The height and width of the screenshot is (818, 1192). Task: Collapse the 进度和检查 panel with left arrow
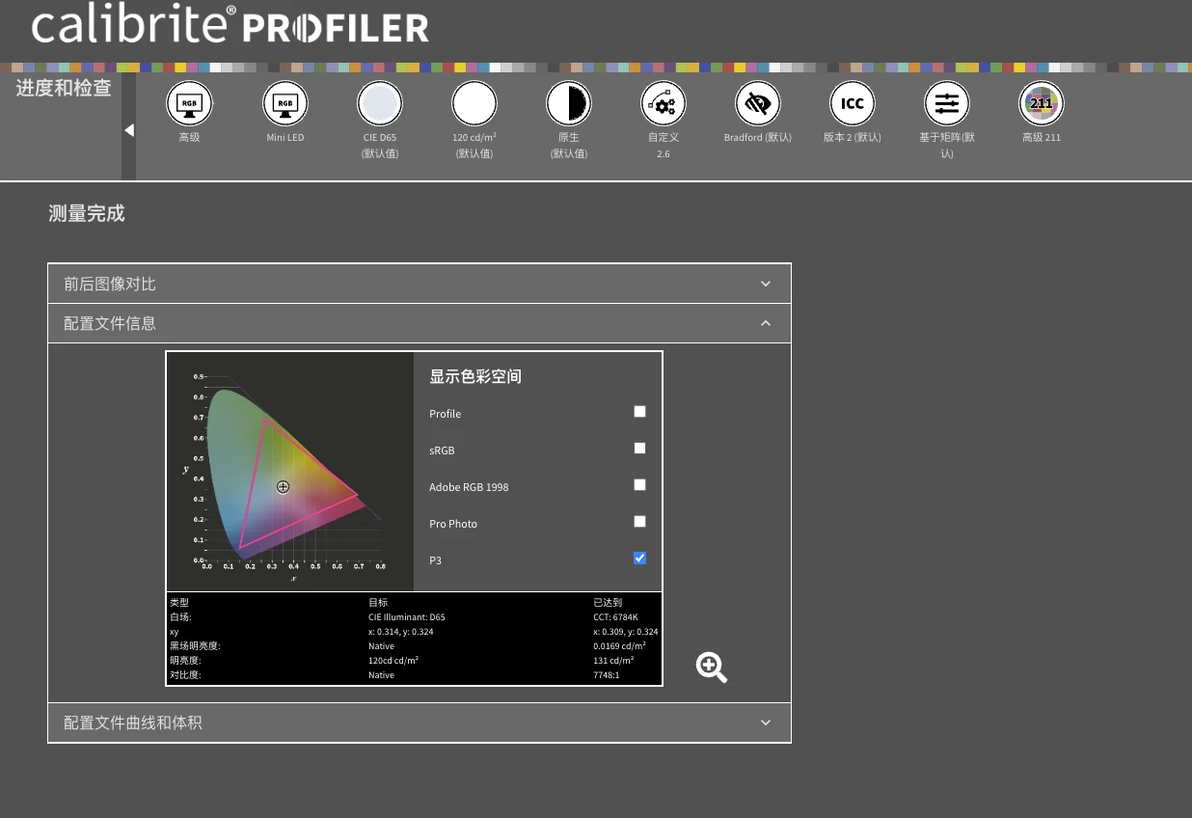129,130
